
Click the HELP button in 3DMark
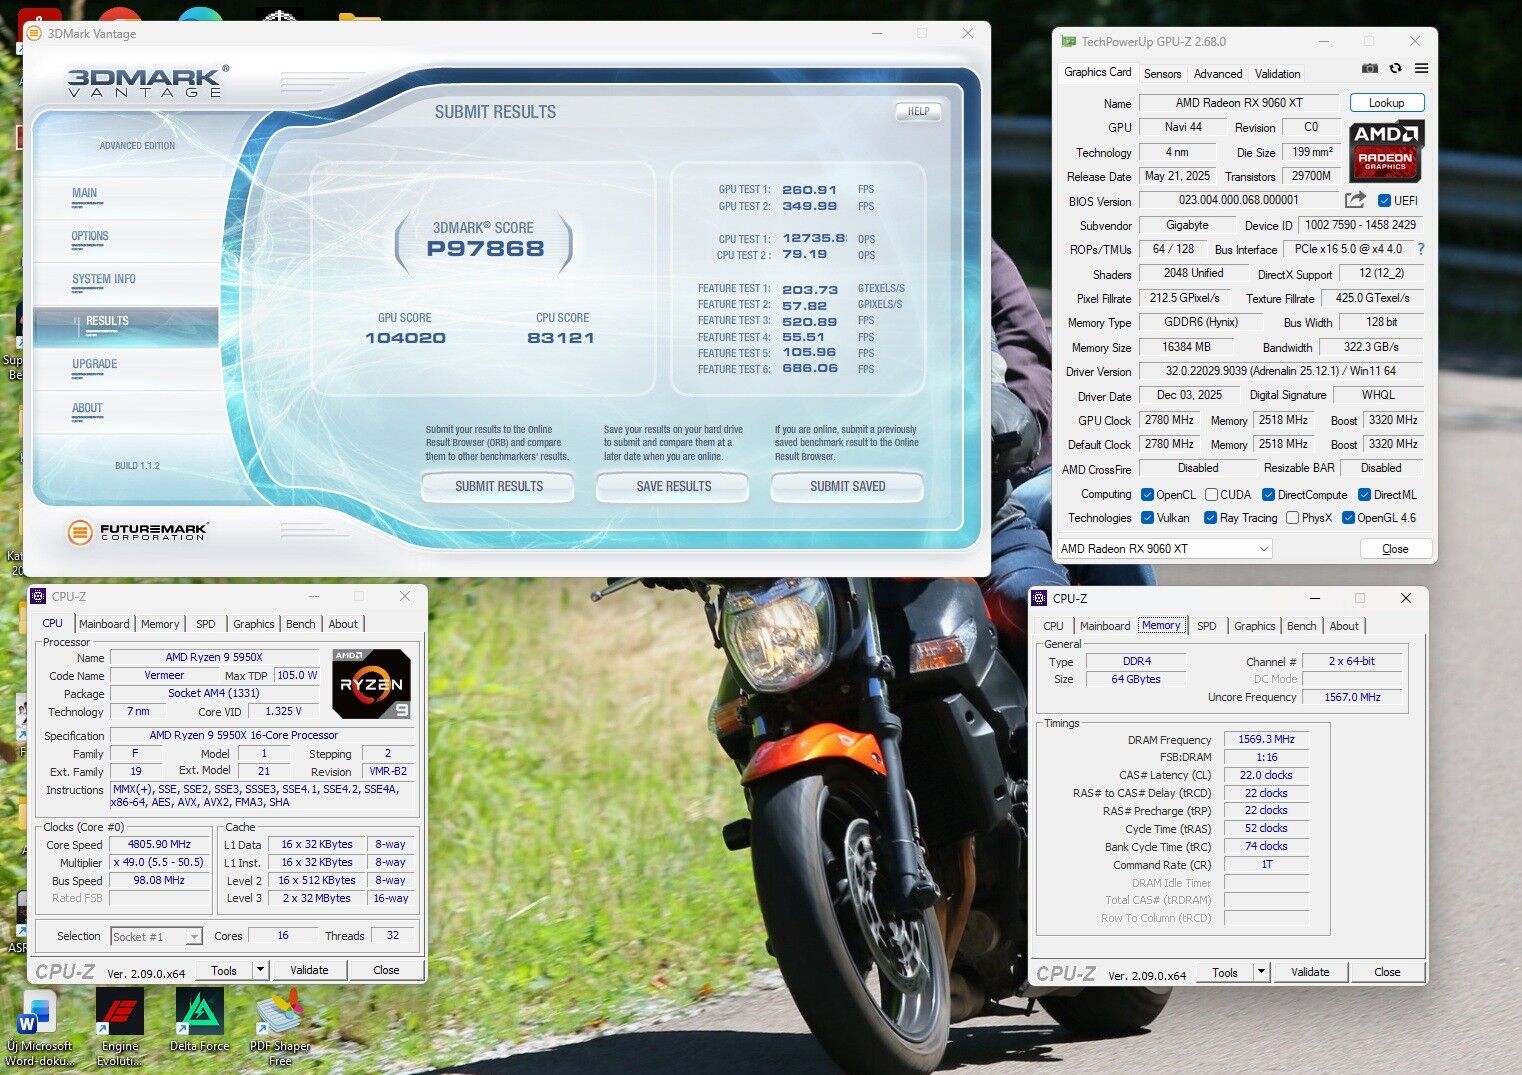click(x=918, y=112)
